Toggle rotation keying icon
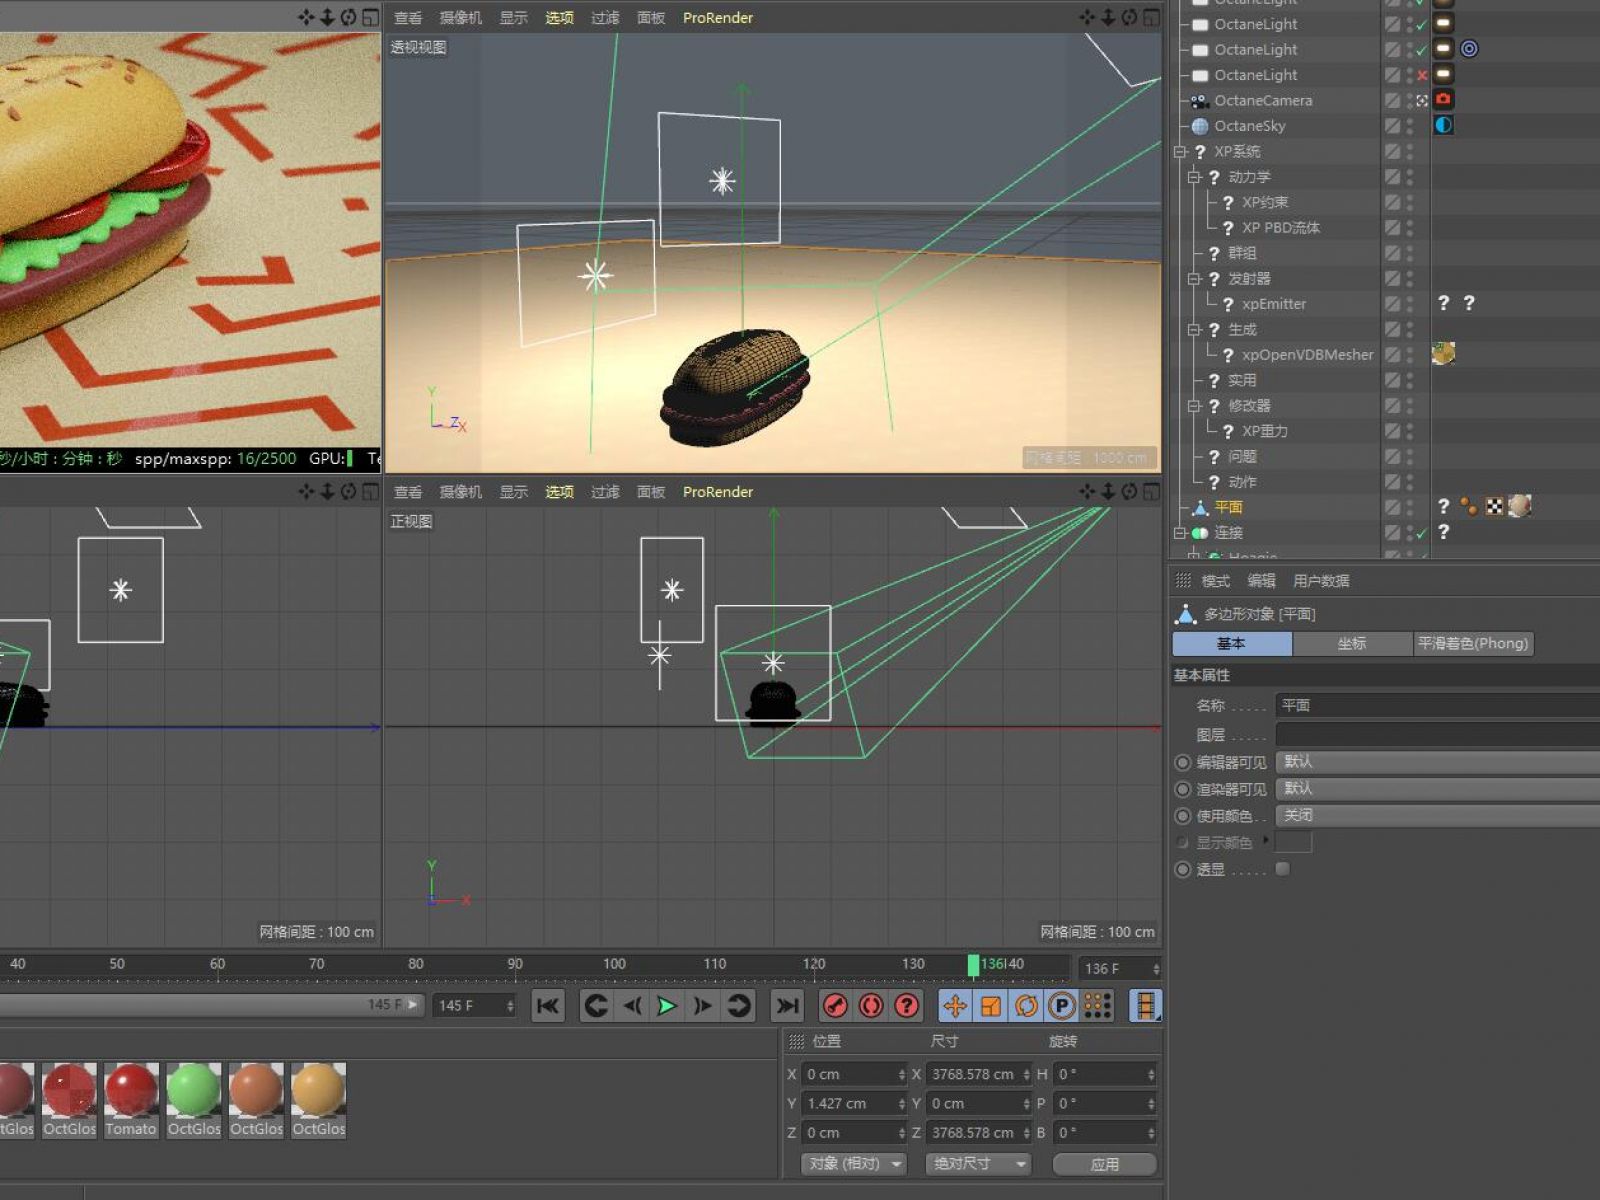1600x1200 pixels. click(x=1027, y=1006)
